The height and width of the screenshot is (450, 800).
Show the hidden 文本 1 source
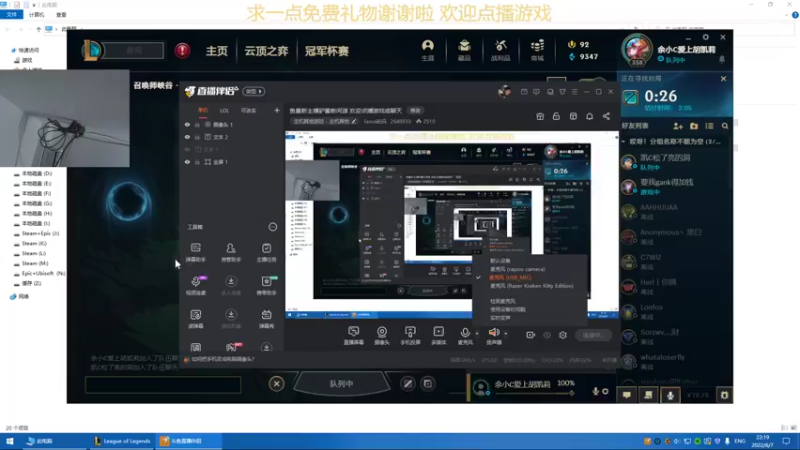[187, 149]
